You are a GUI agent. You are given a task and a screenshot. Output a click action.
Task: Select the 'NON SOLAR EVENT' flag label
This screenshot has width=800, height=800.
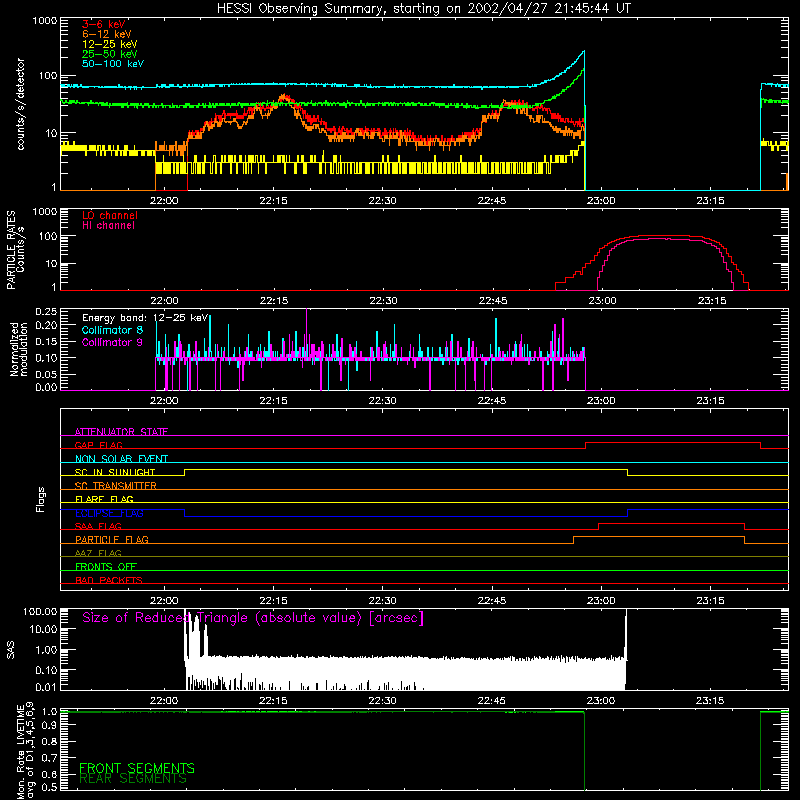pyautogui.click(x=121, y=459)
